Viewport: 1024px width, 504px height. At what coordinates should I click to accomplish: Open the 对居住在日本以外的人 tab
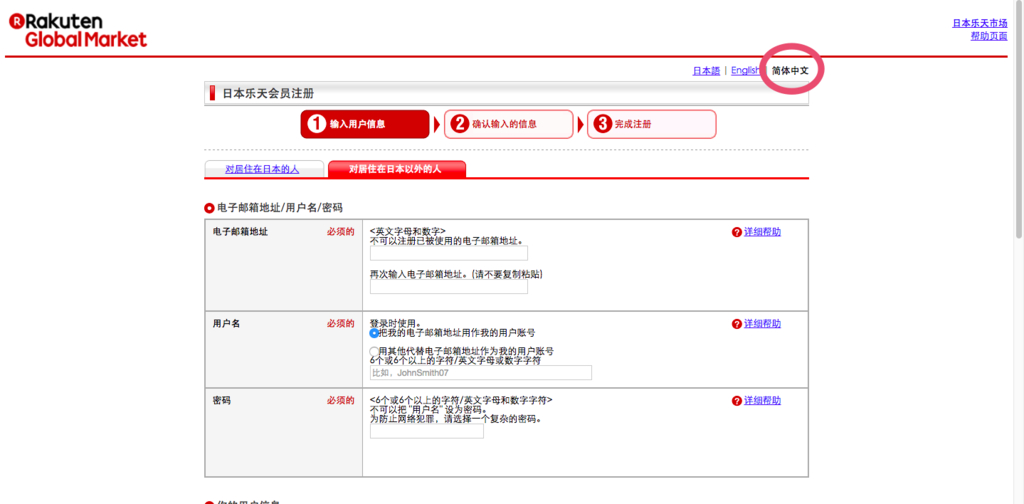396,169
